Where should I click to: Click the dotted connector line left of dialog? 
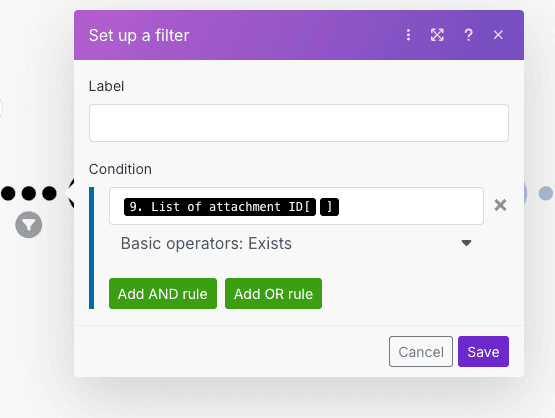pyautogui.click(x=29, y=193)
